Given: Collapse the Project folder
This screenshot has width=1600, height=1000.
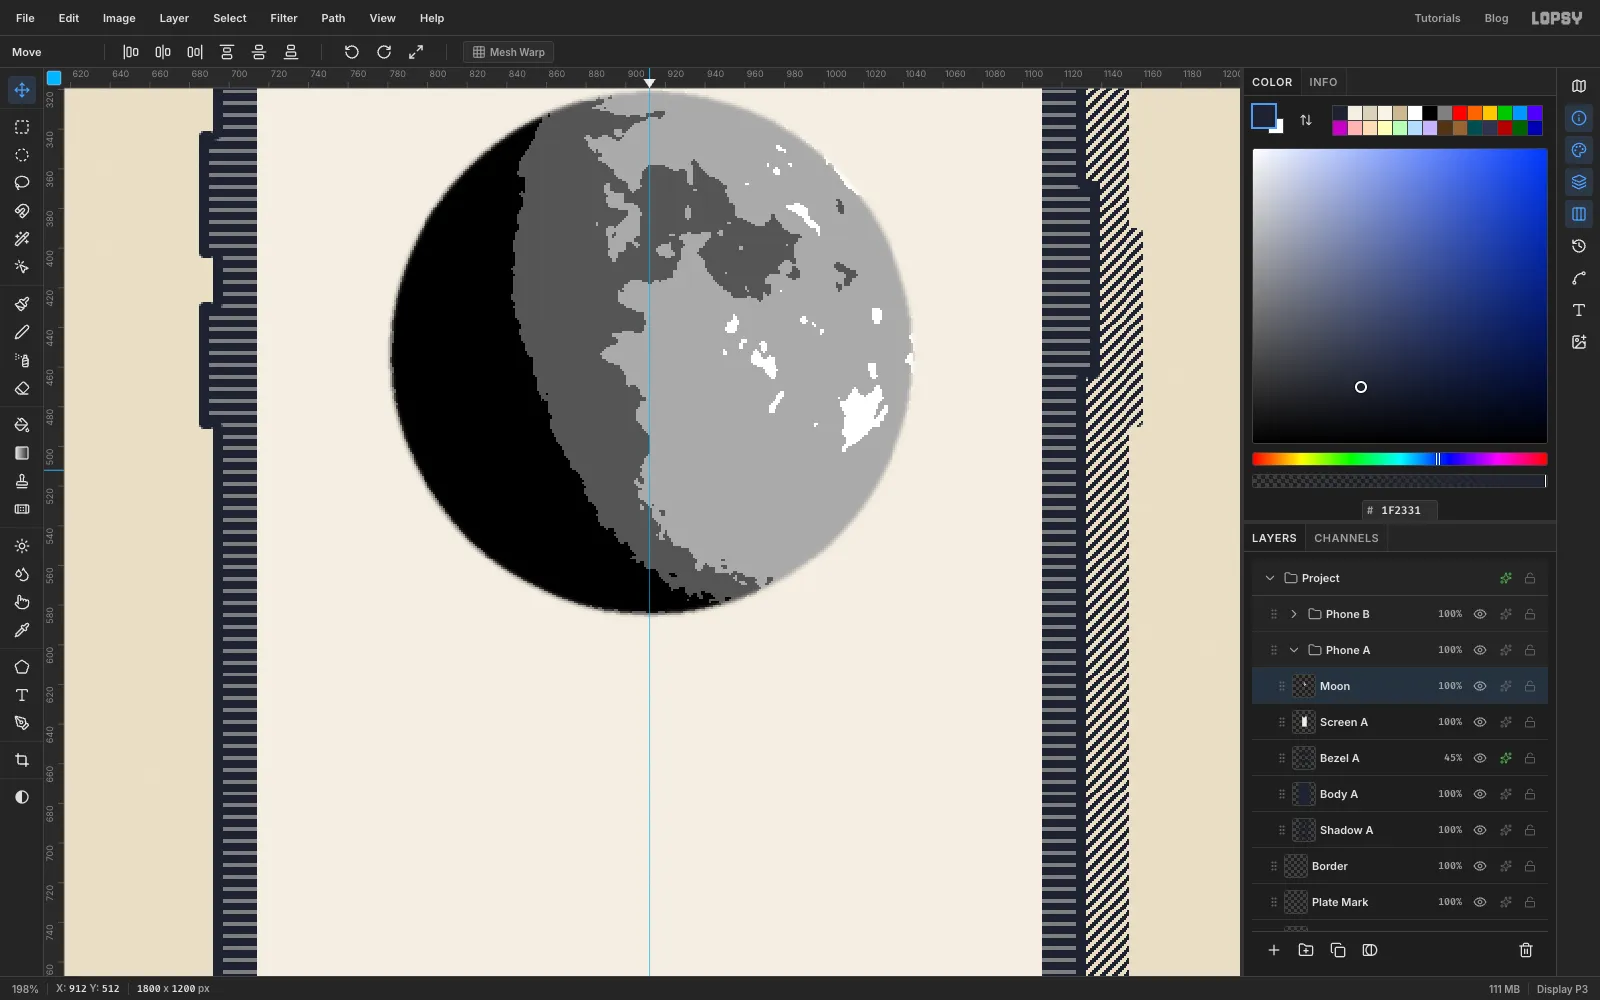Looking at the screenshot, I should pos(1270,578).
